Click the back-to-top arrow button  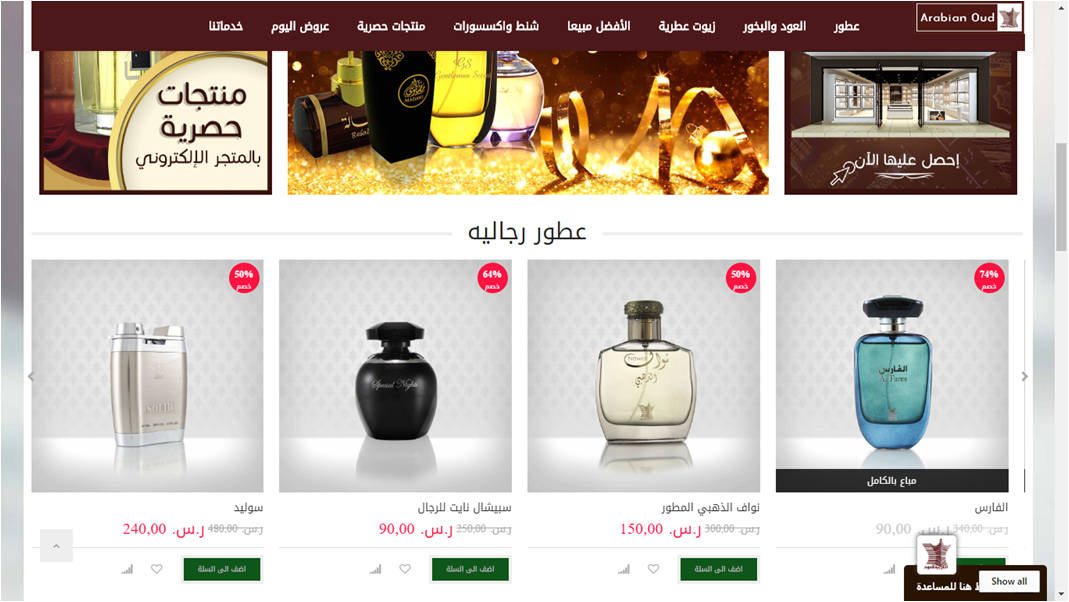57,546
